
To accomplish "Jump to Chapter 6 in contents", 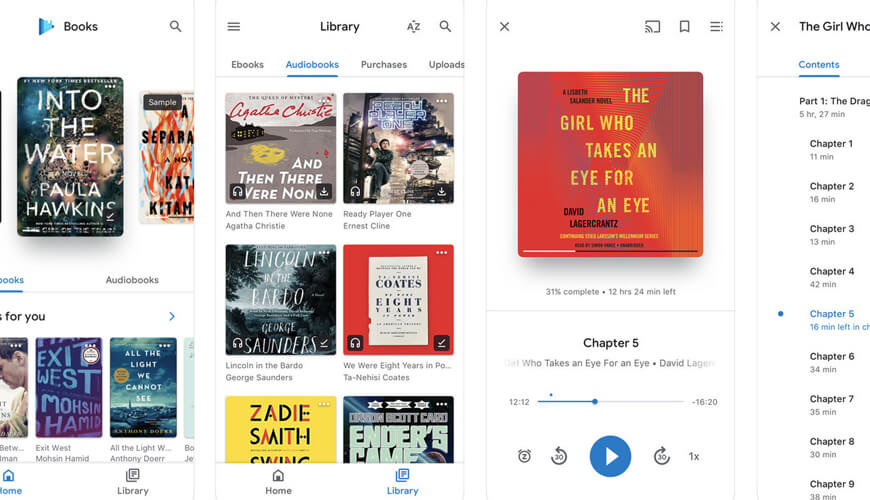I will 831,362.
